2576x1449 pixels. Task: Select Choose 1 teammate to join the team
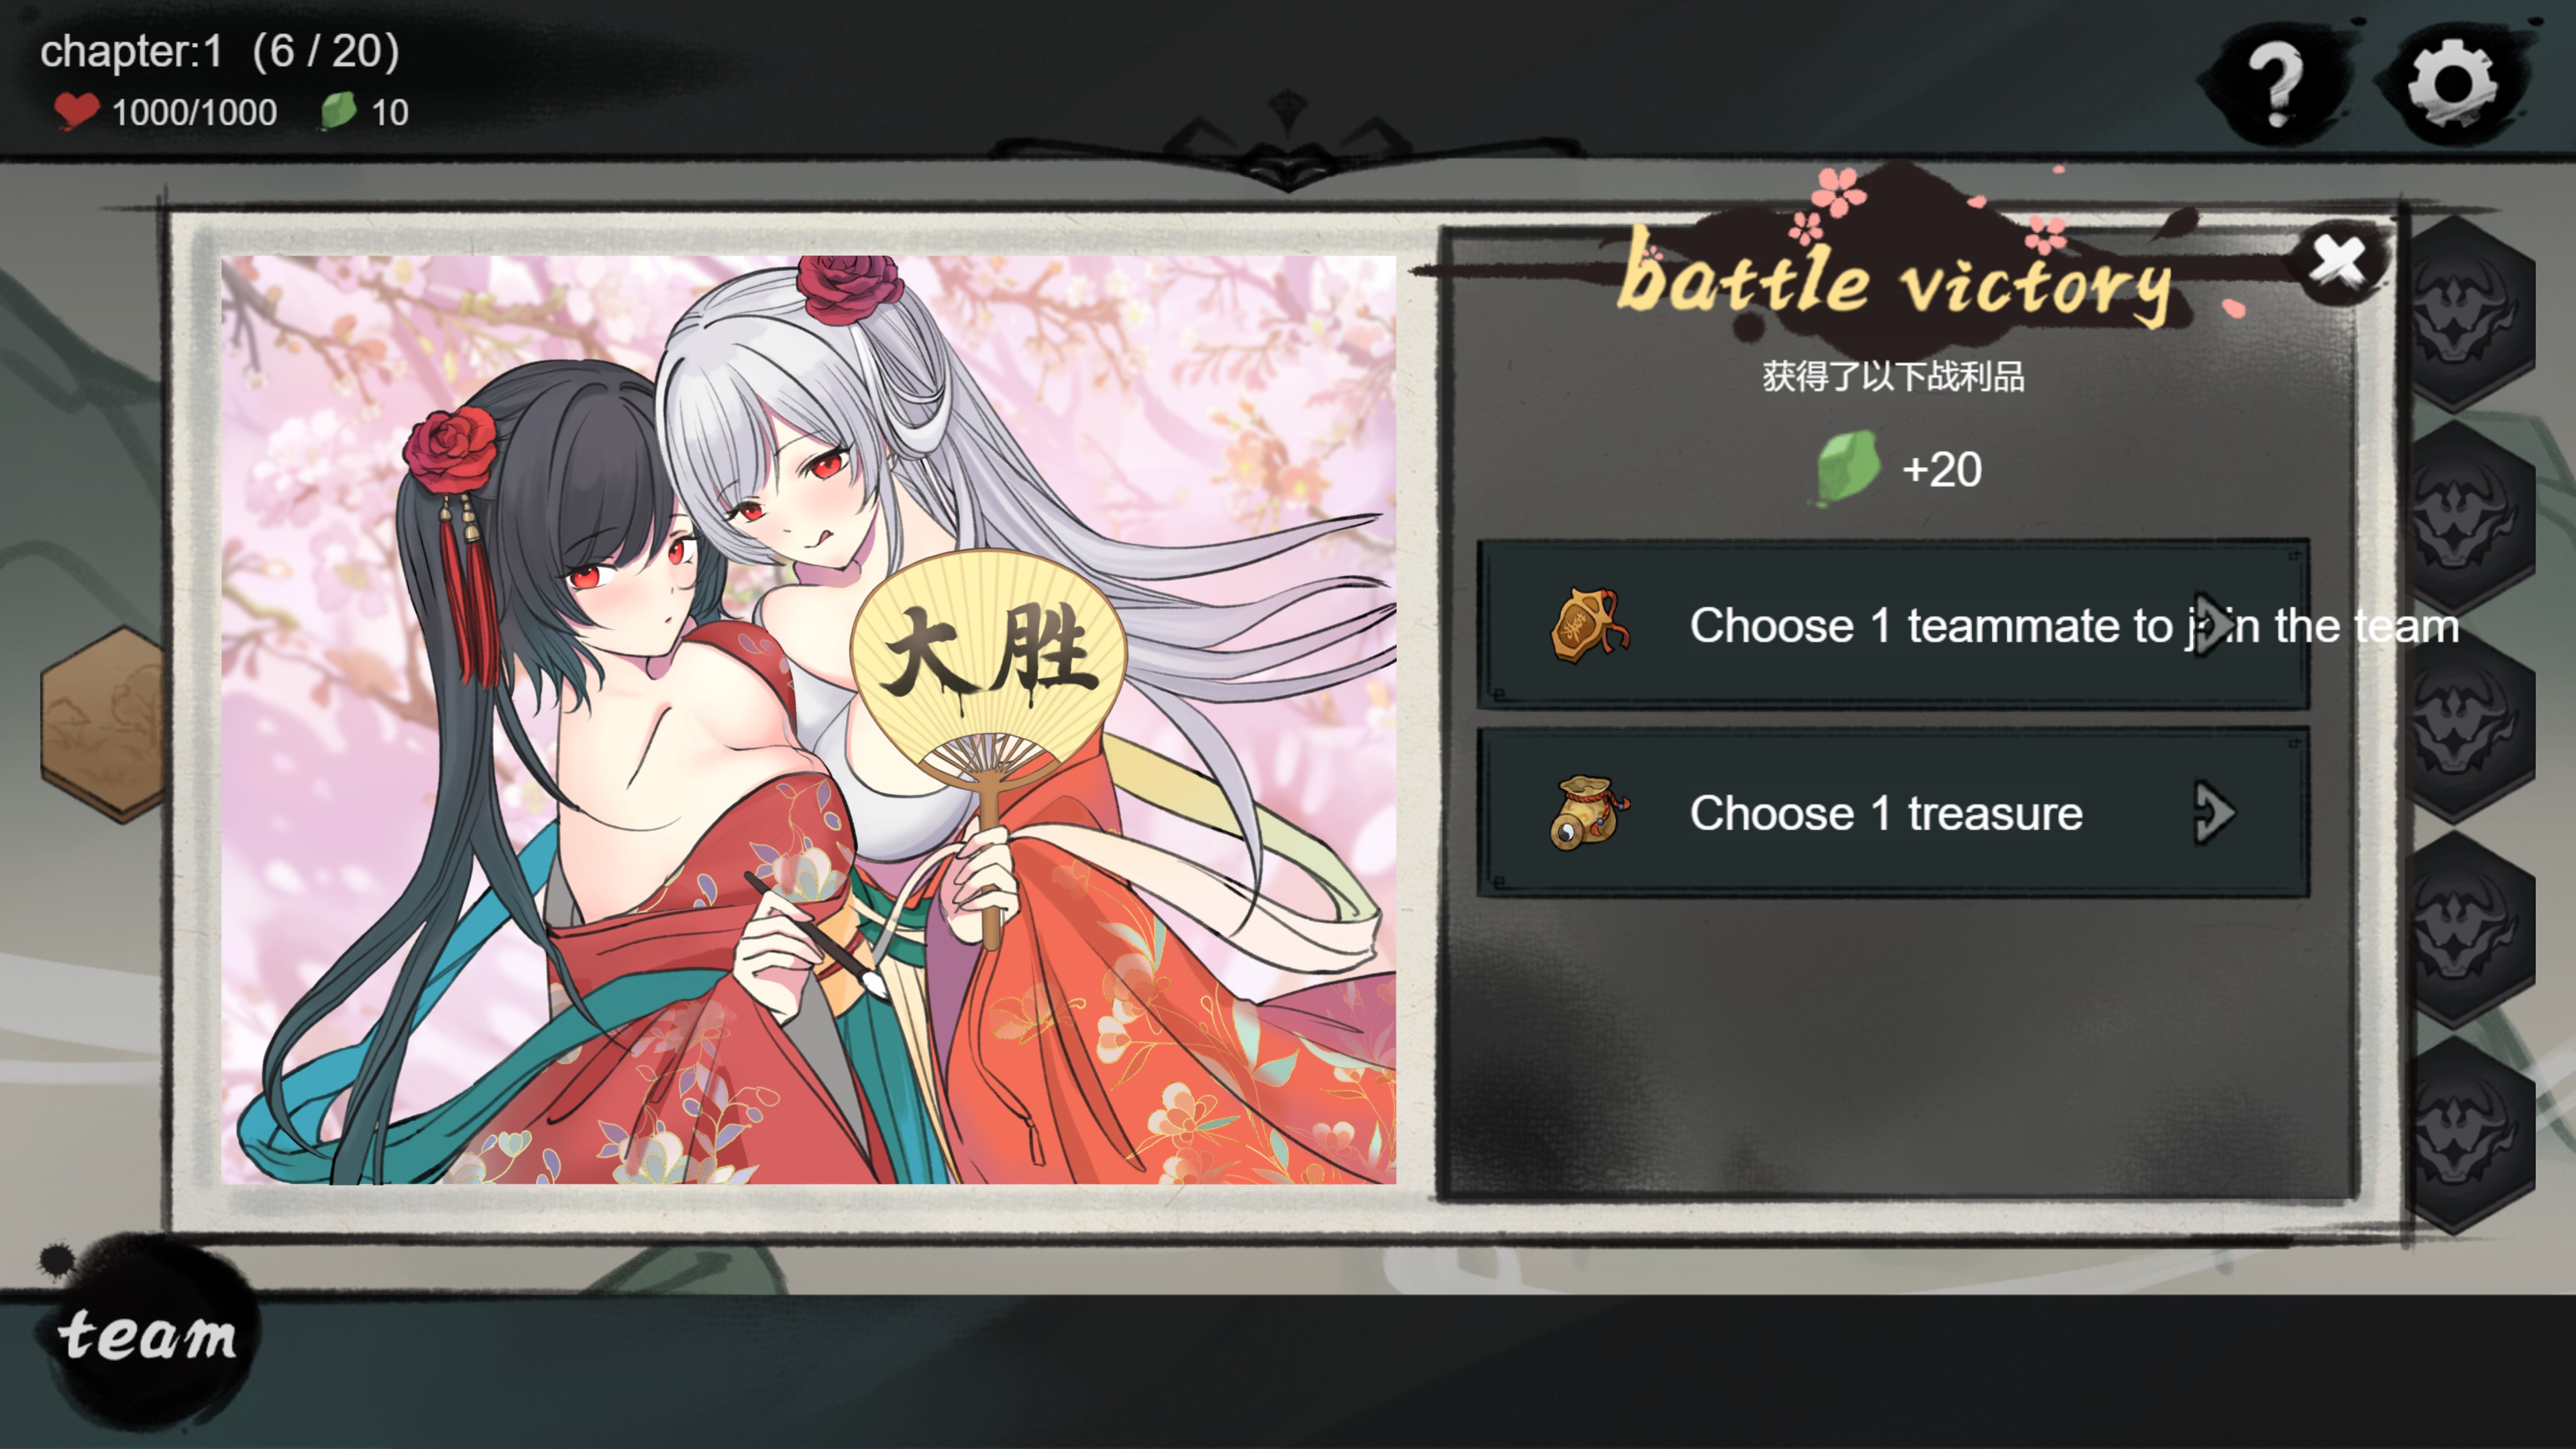1893,625
